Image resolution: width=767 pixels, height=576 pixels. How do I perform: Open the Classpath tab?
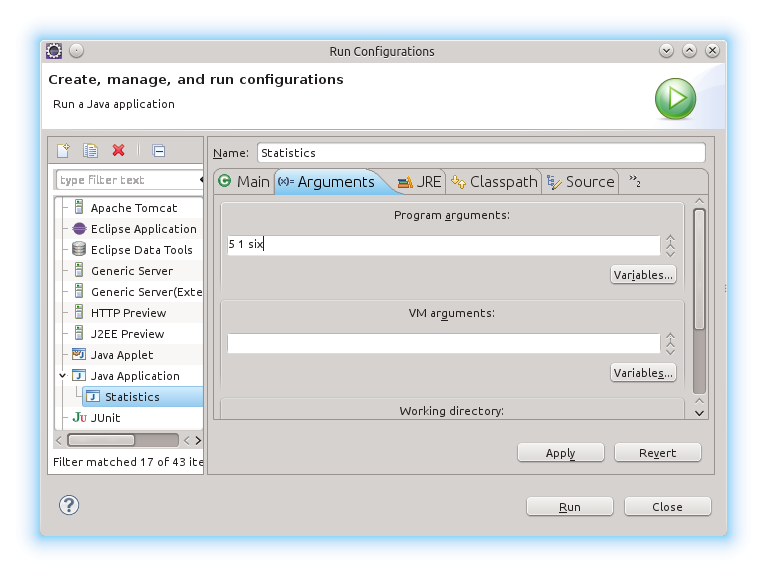(494, 181)
